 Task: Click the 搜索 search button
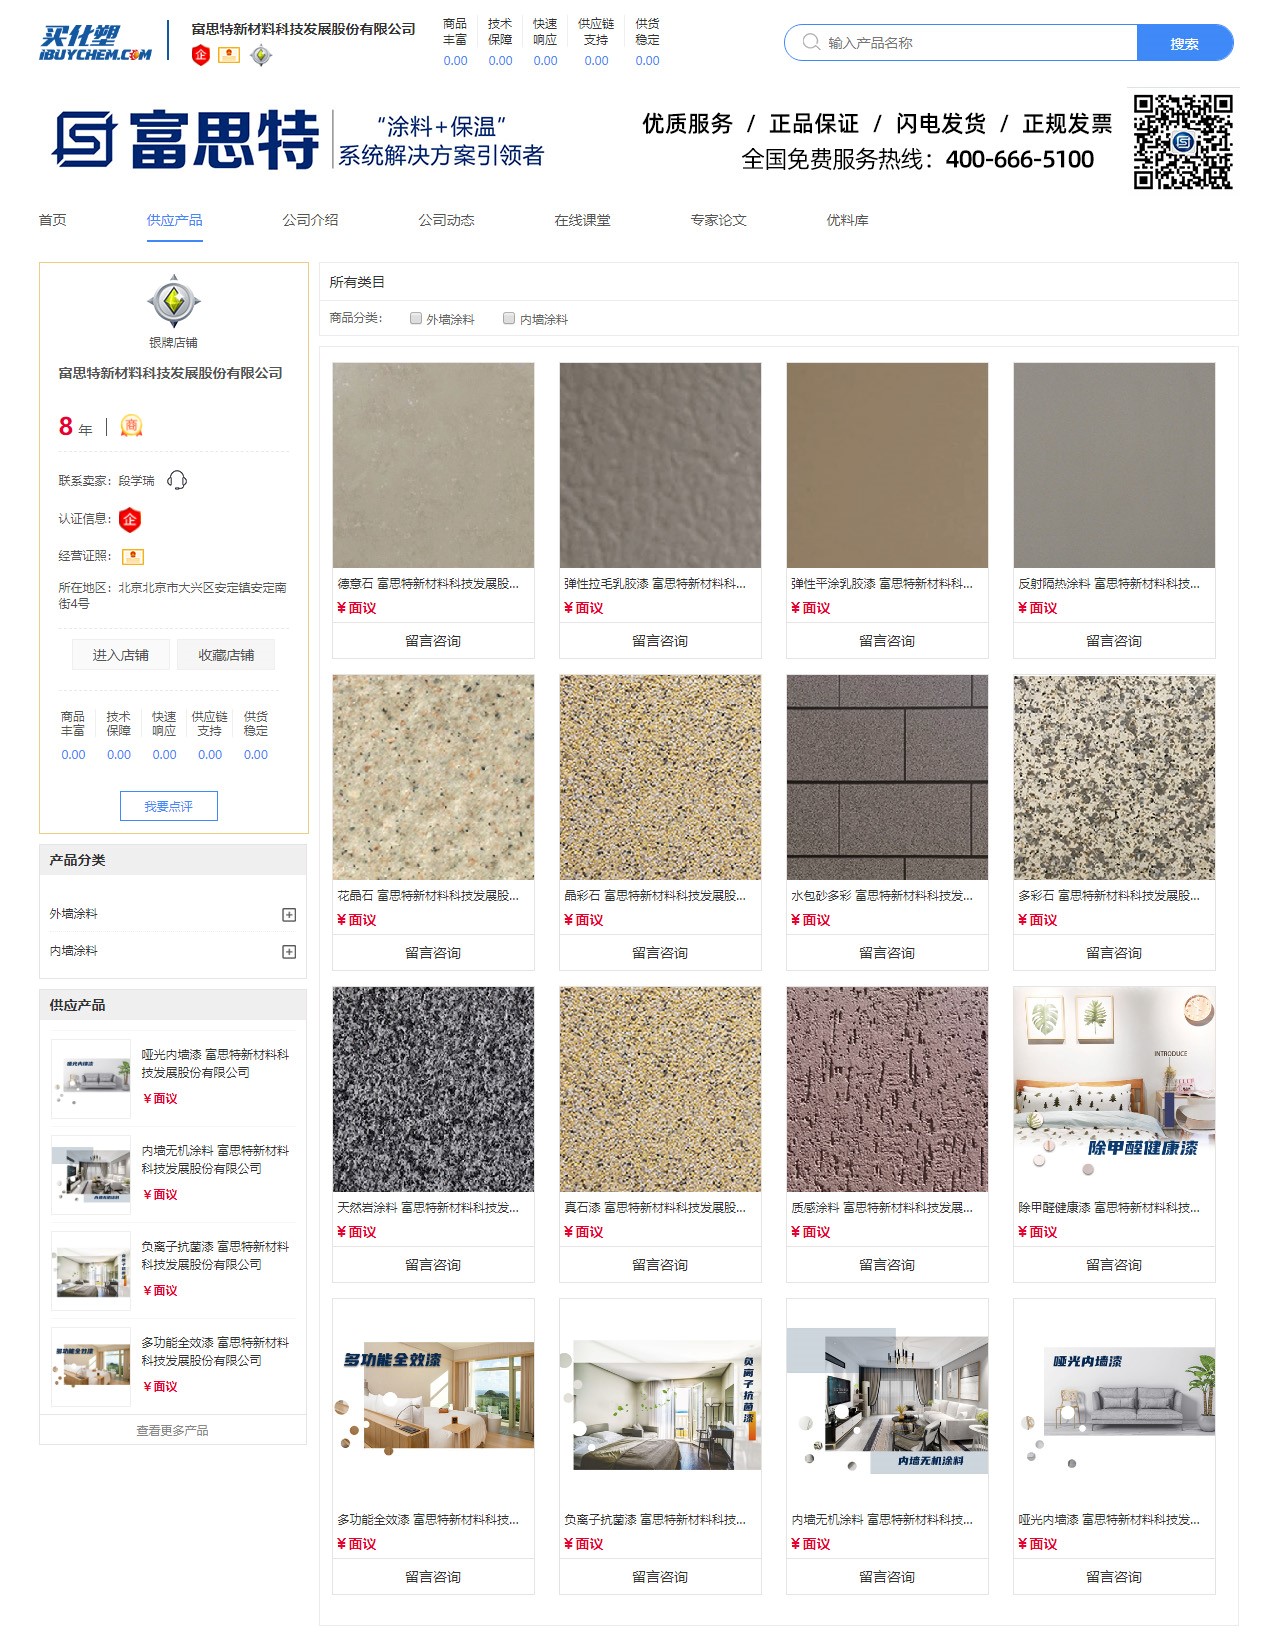[x=1185, y=43]
